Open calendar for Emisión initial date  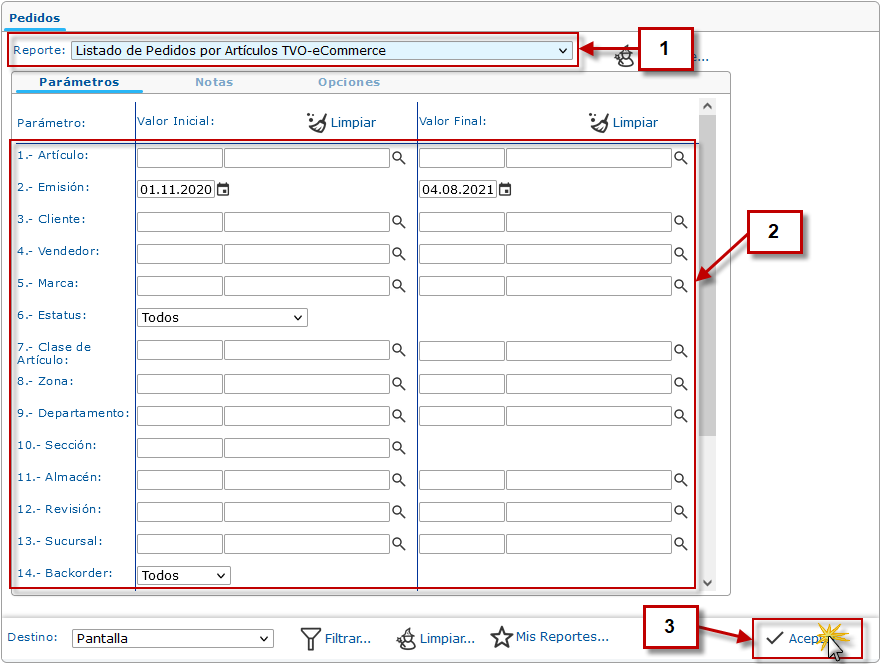pyautogui.click(x=223, y=189)
